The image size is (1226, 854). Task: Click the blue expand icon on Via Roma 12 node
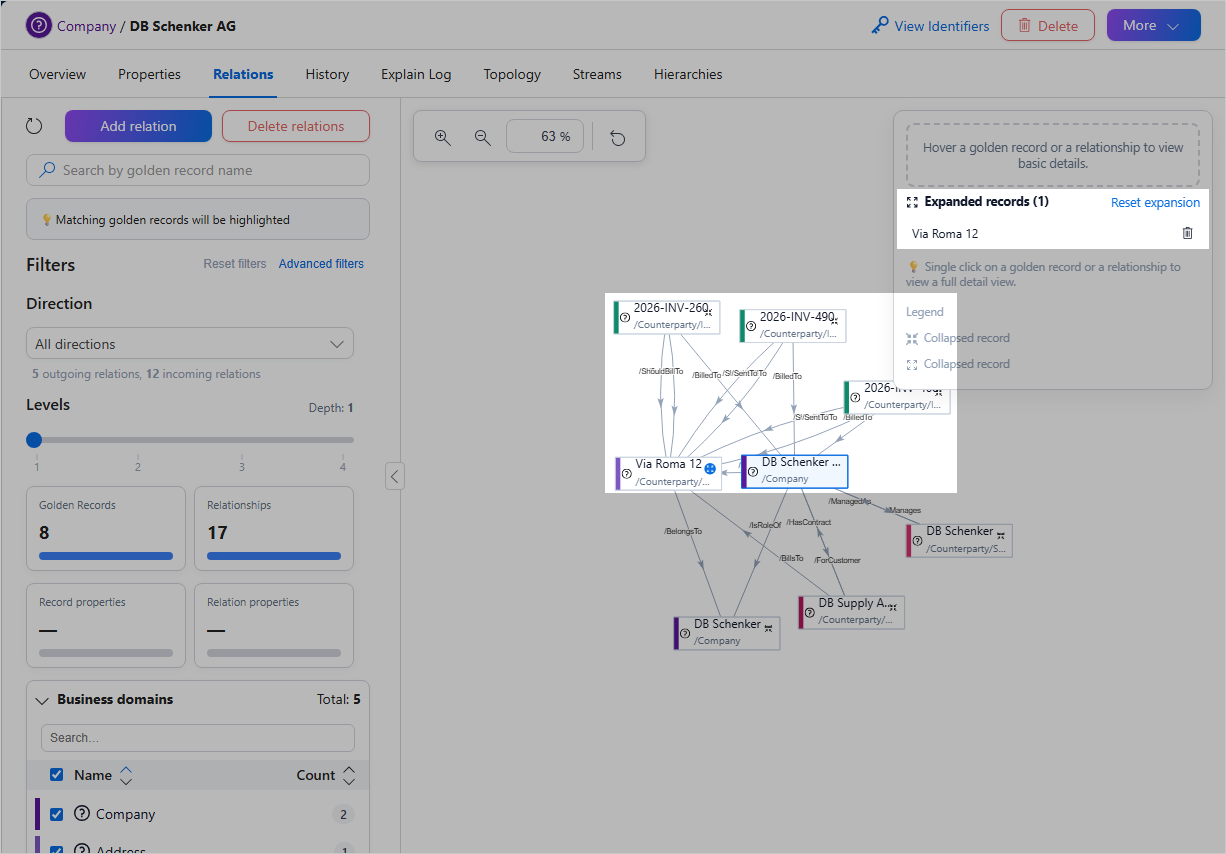click(710, 468)
